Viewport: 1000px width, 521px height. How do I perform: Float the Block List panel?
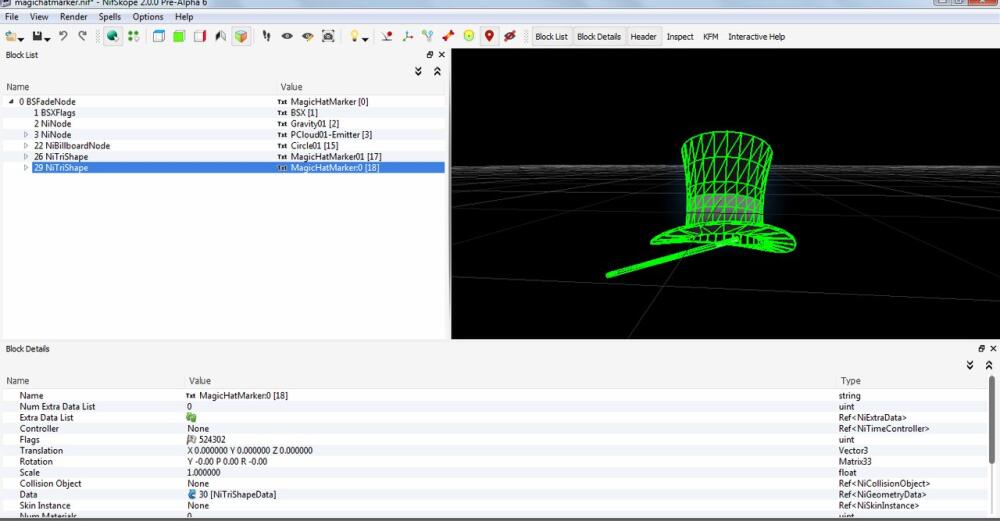[430, 55]
